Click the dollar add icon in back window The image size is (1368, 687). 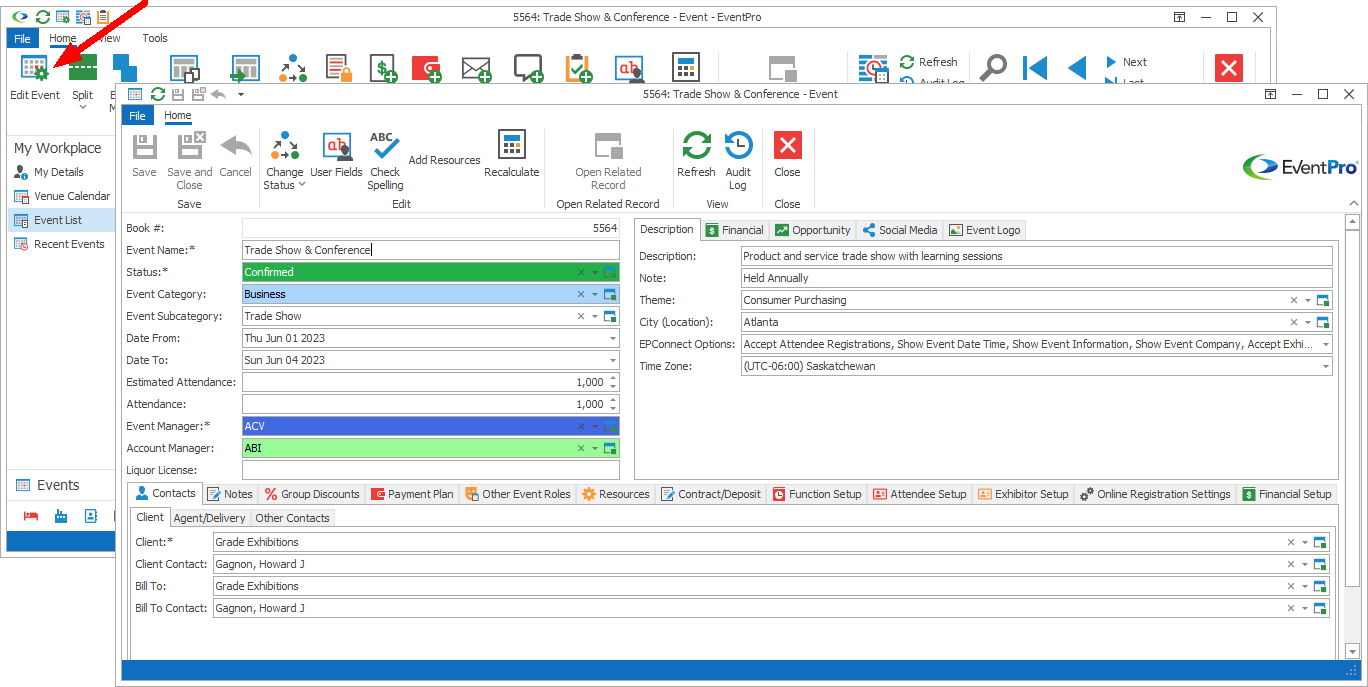point(384,68)
